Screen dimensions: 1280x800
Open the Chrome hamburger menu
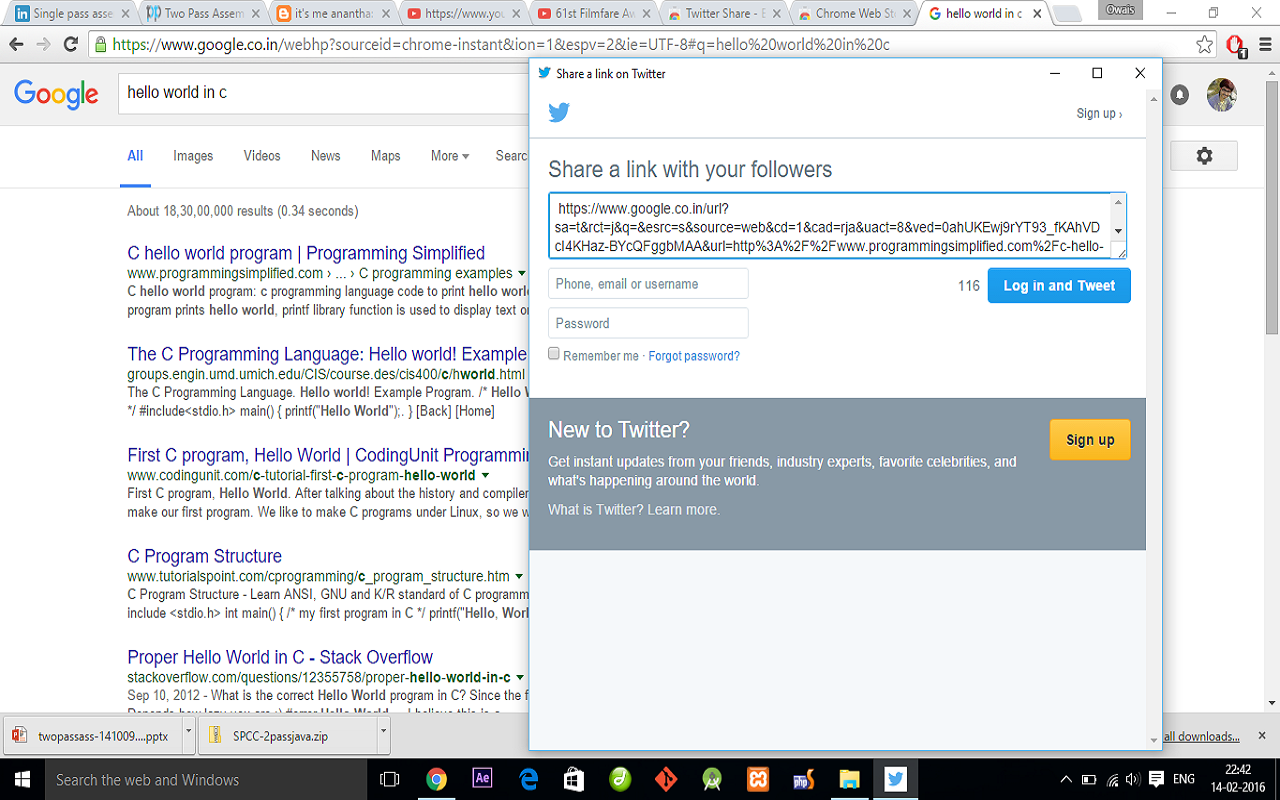coord(1263,45)
